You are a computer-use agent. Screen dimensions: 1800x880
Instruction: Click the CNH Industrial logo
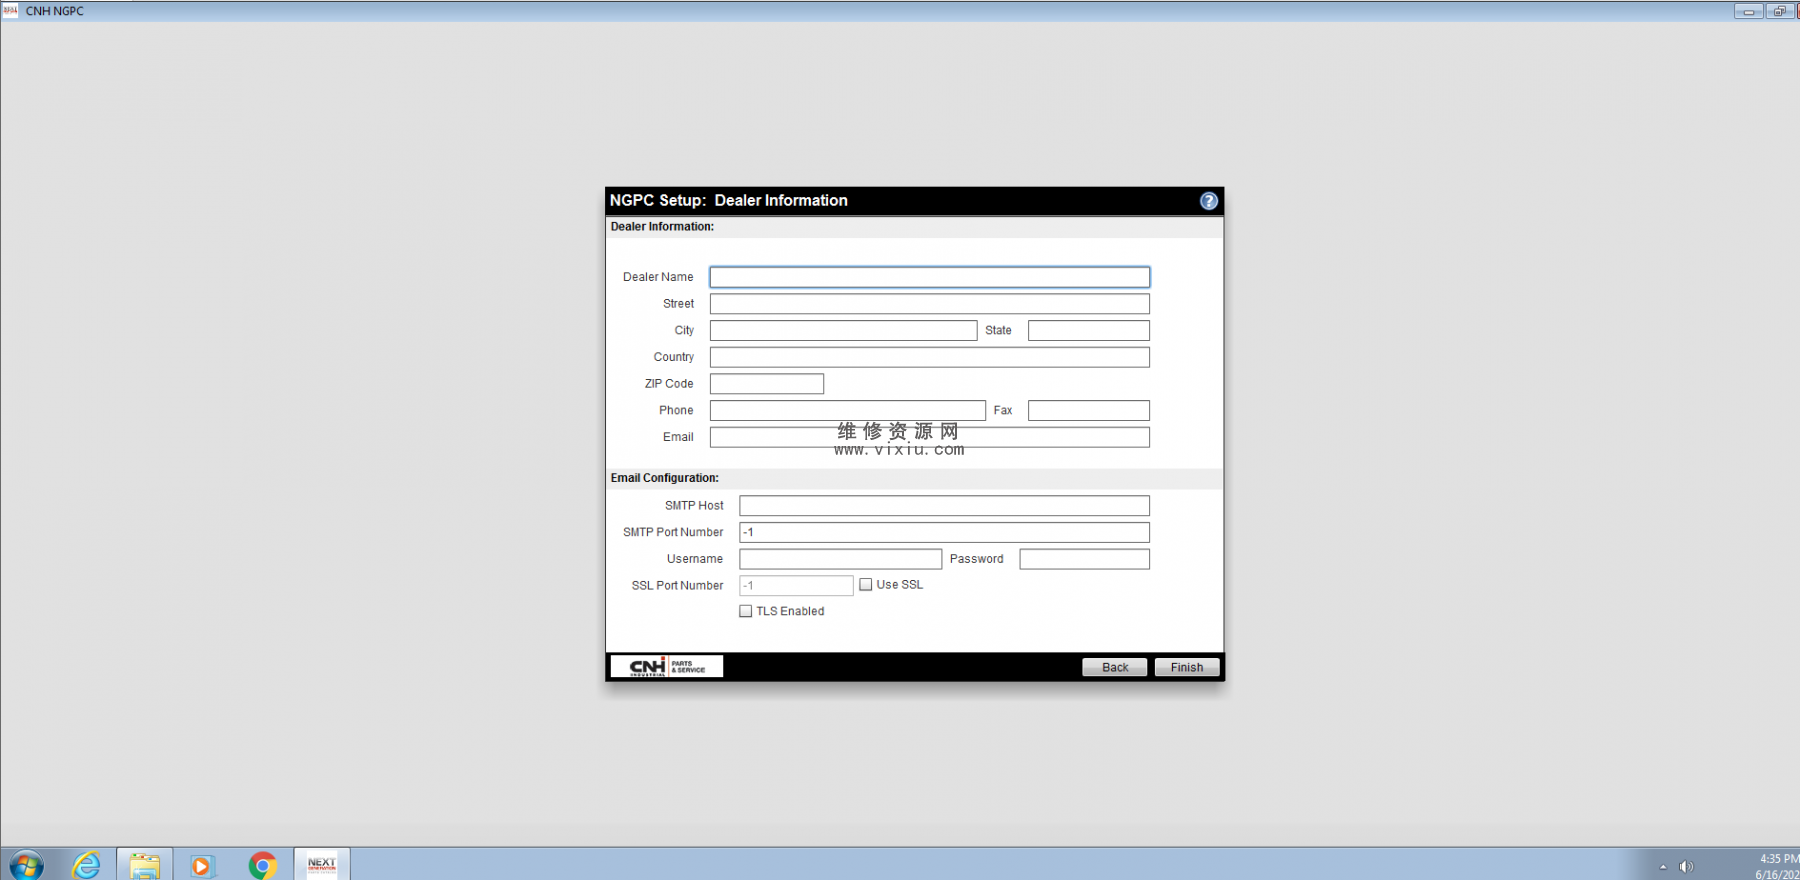coord(667,666)
